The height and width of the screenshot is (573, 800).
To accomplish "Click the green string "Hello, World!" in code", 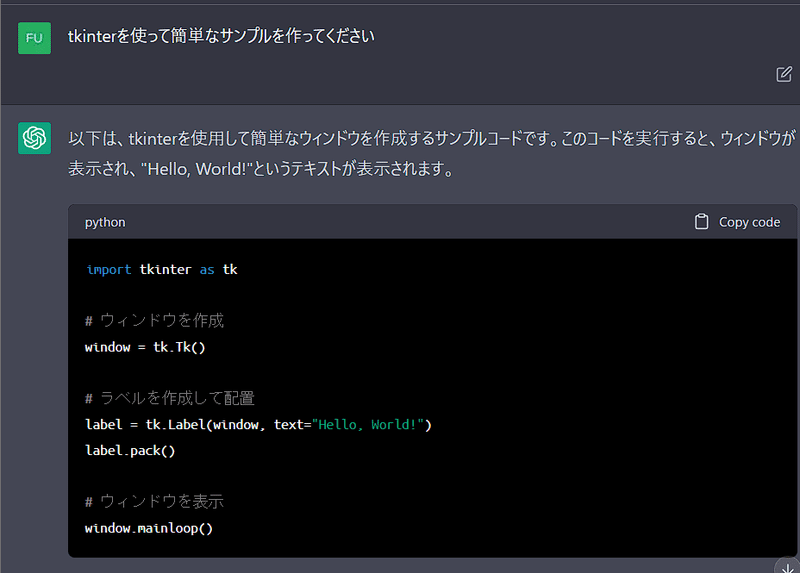I will (x=368, y=425).
